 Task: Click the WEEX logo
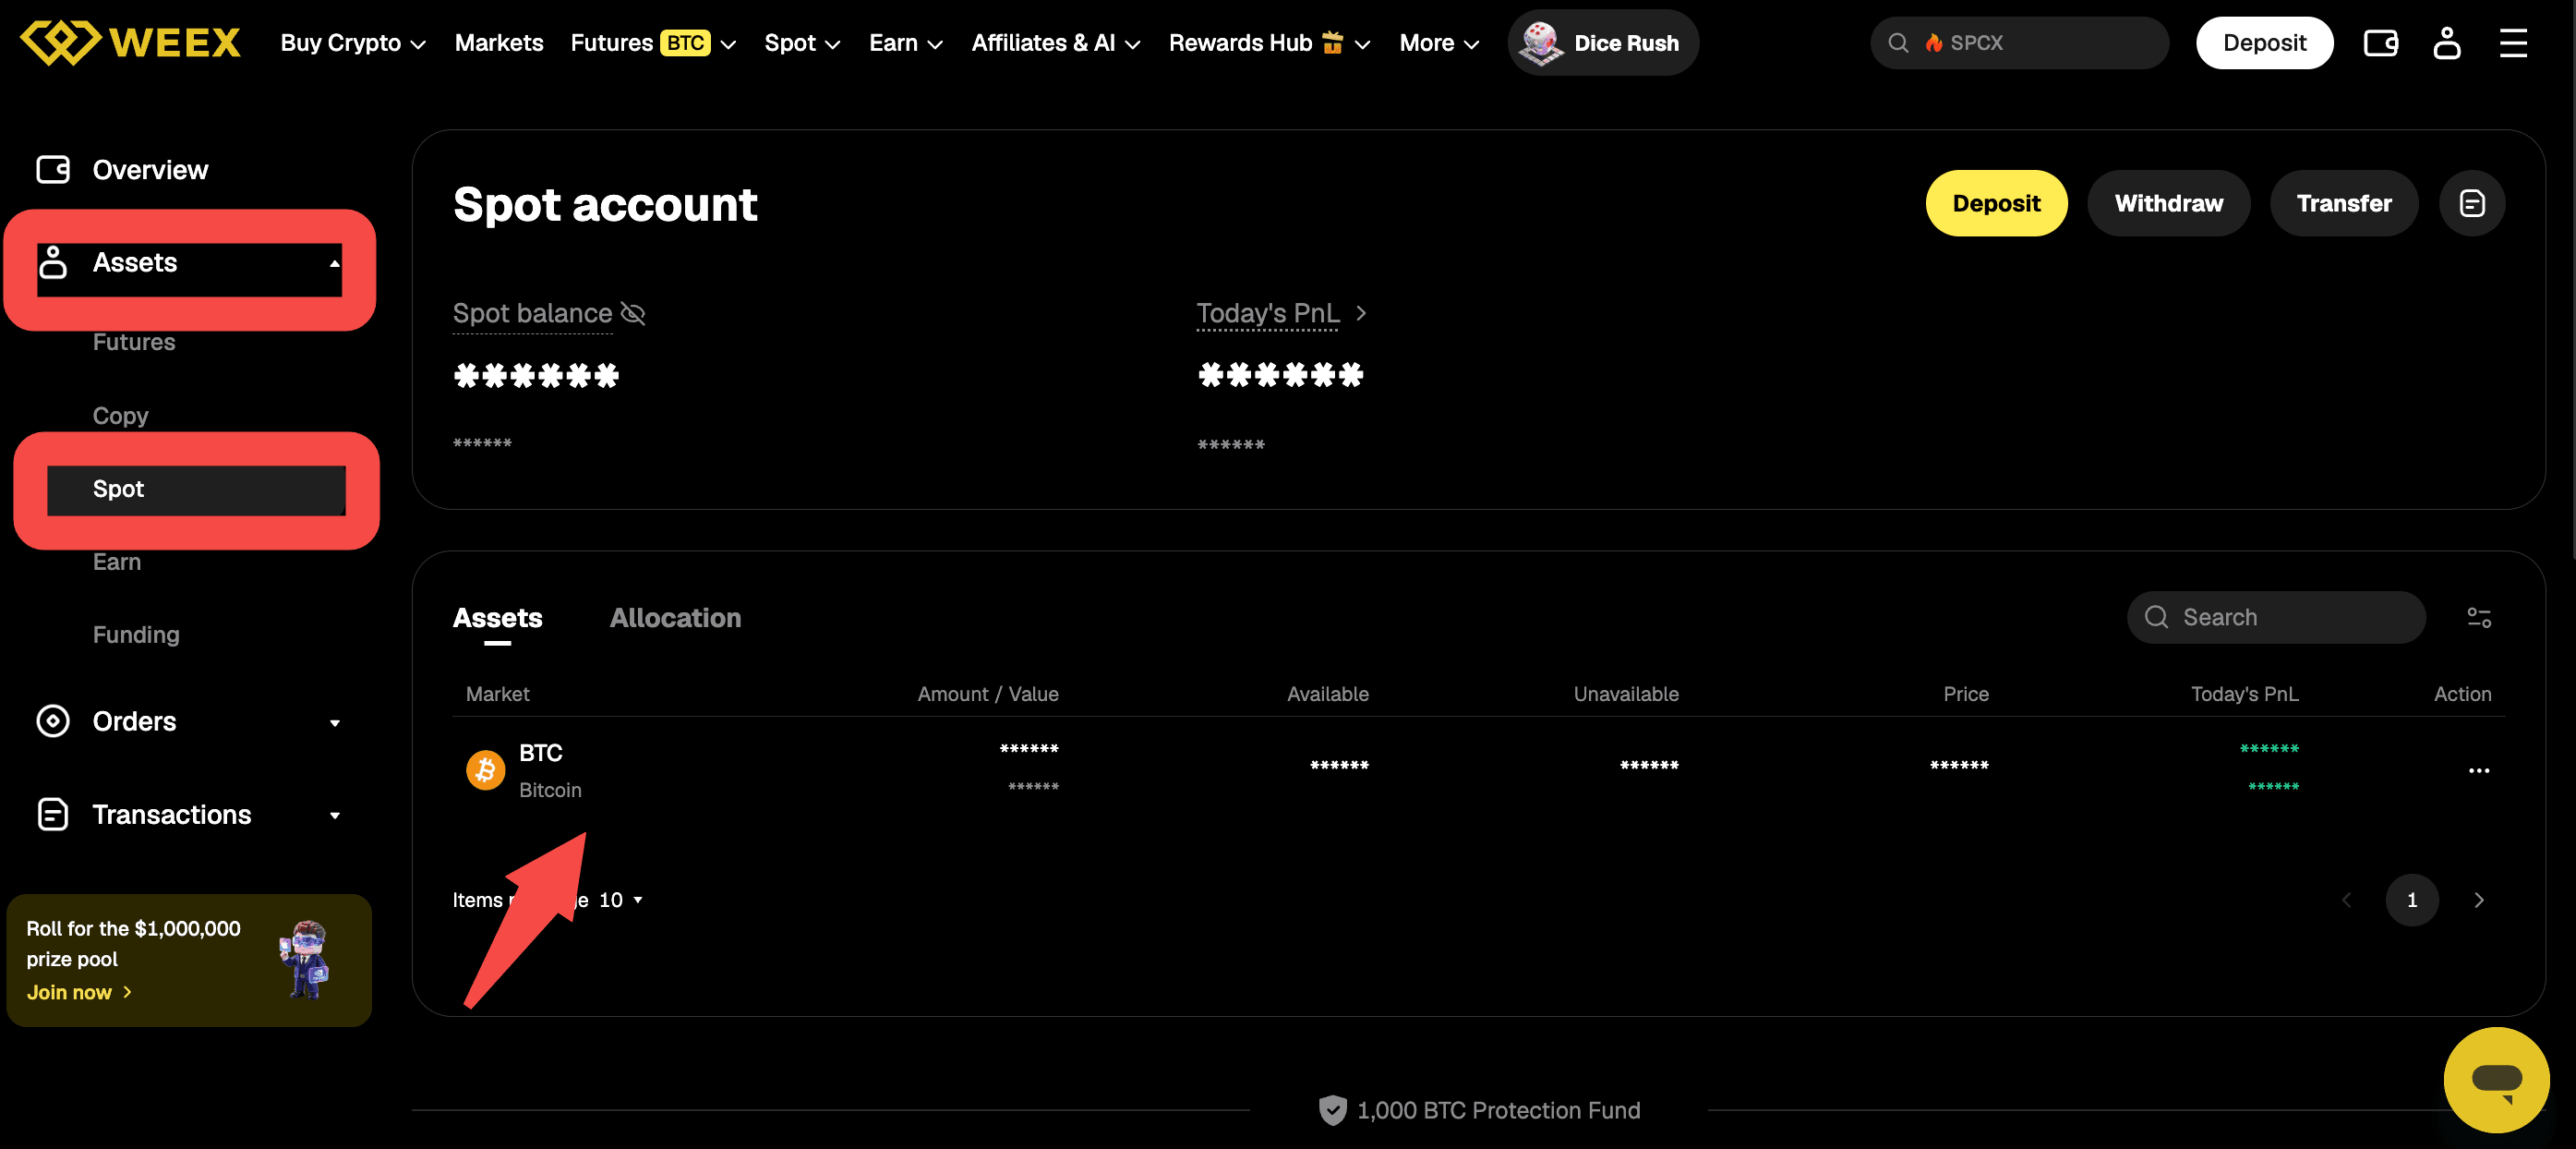(x=130, y=43)
